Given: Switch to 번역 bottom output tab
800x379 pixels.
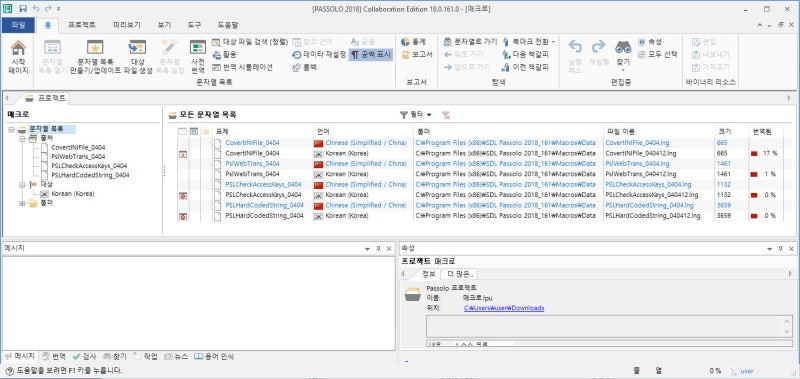Looking at the screenshot, I should [54, 356].
